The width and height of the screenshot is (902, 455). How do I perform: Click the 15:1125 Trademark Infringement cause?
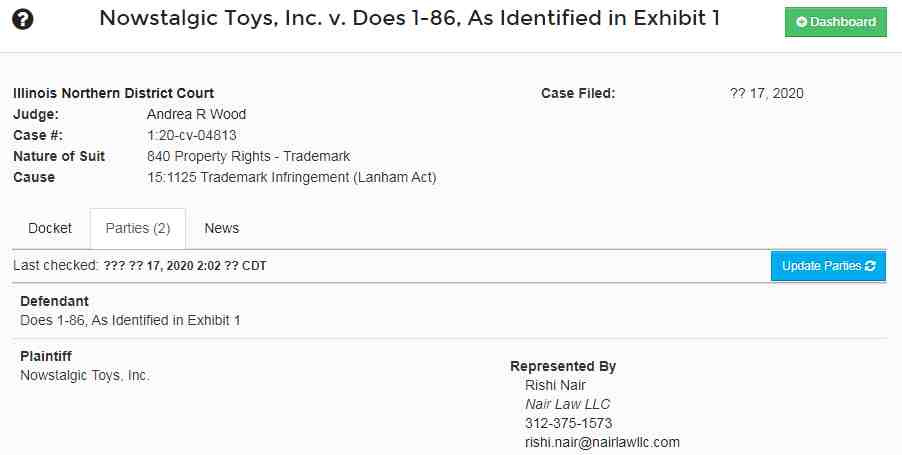(292, 177)
